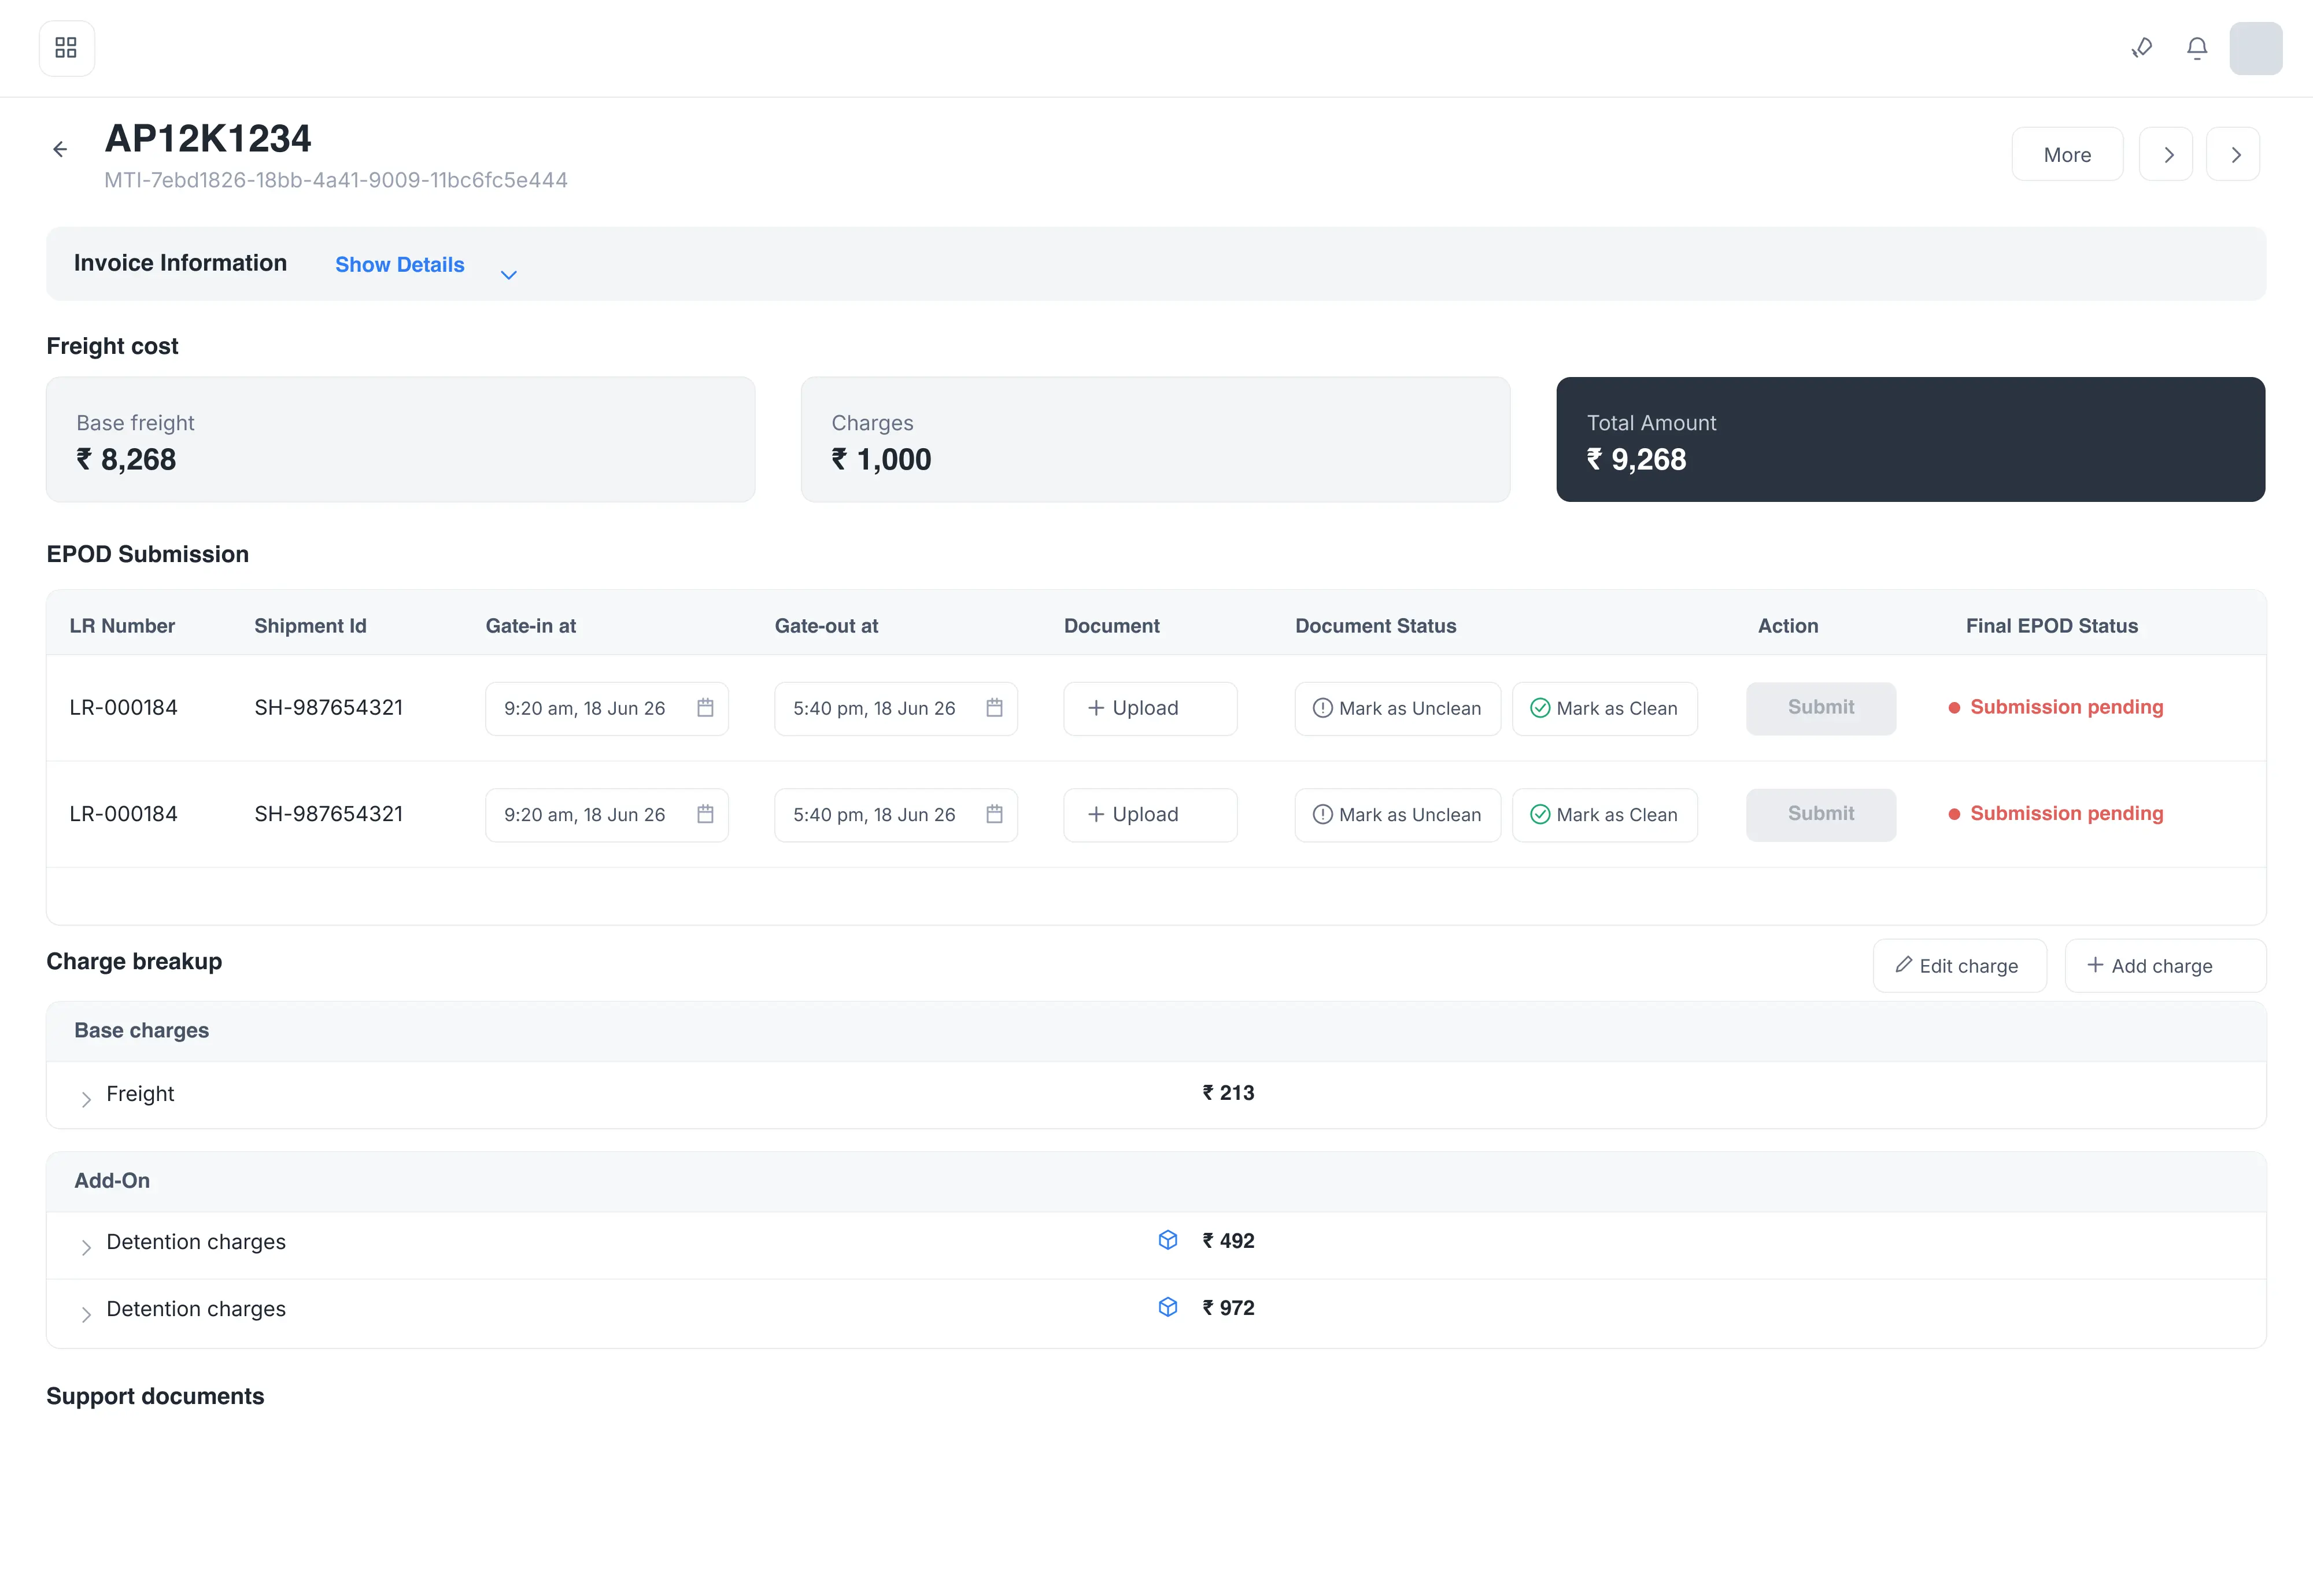Image resolution: width=2313 pixels, height=1596 pixels.
Task: Click Document Status column header
Action: 1375,626
